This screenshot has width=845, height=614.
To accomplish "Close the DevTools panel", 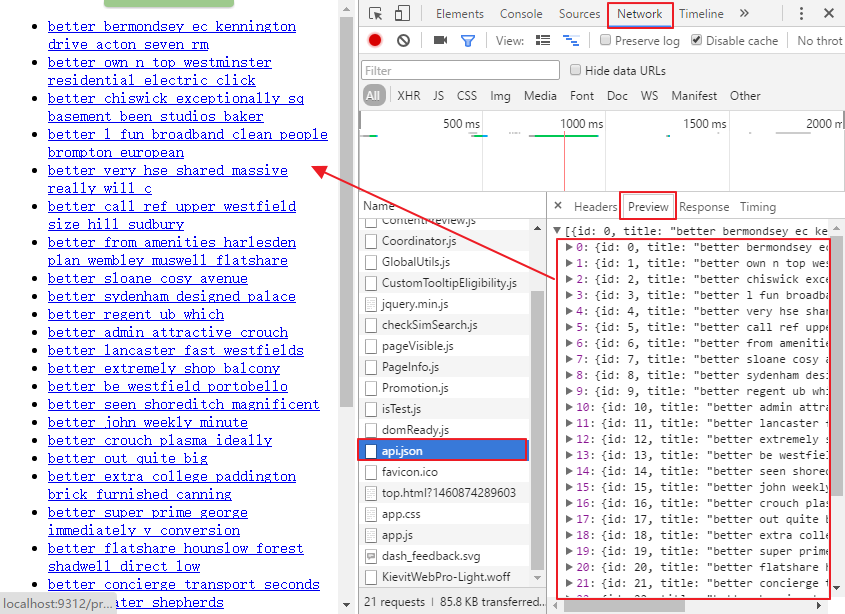I will pyautogui.click(x=829, y=13).
